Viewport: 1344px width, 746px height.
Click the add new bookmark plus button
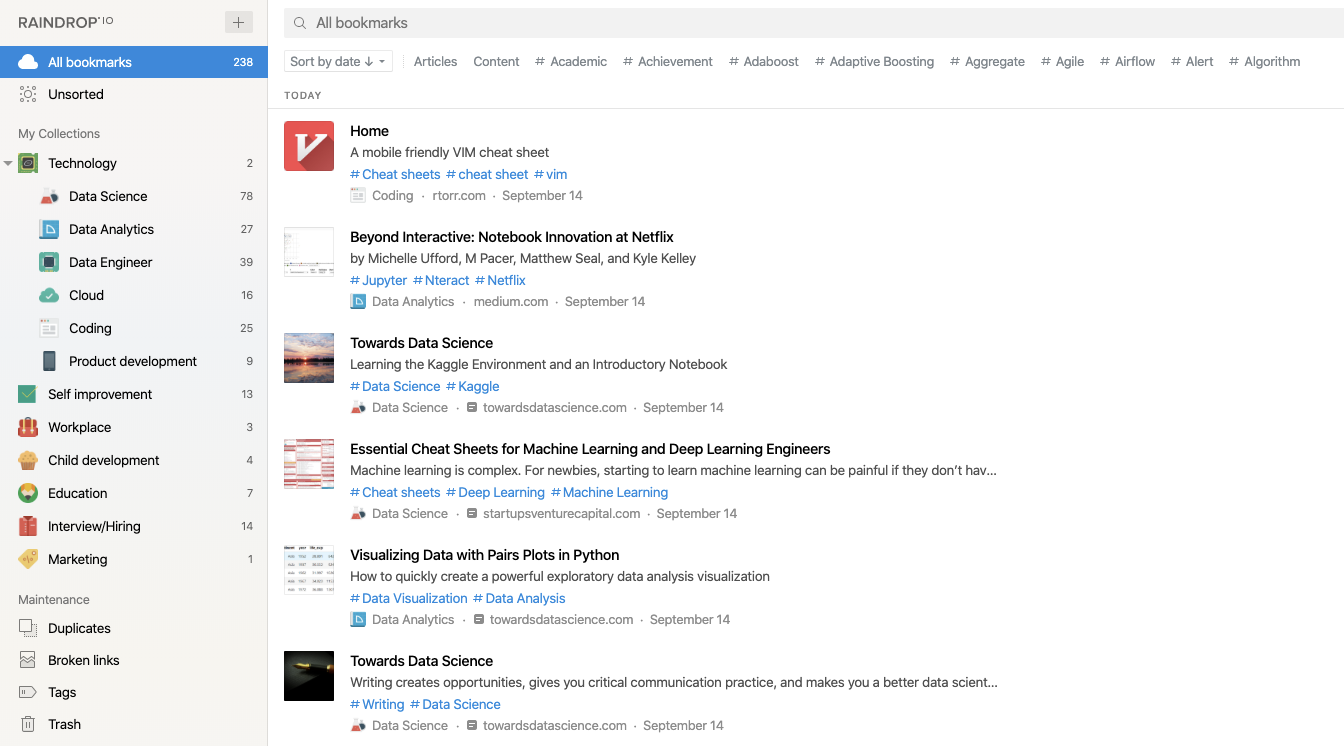click(238, 22)
